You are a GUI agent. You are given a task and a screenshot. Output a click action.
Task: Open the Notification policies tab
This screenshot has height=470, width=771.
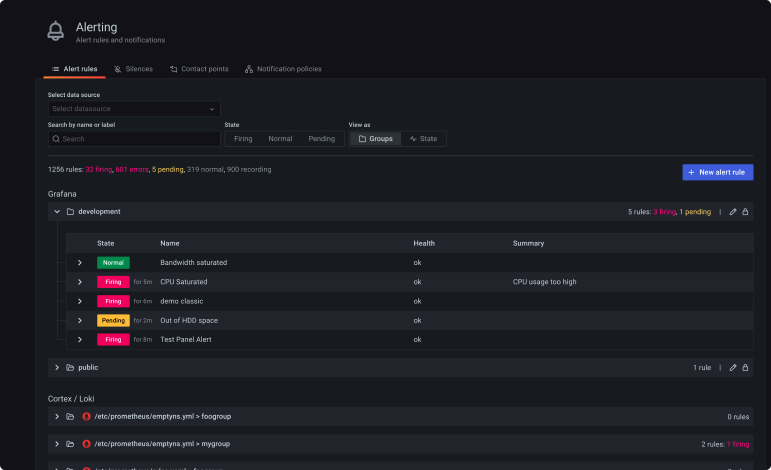[x=283, y=69]
